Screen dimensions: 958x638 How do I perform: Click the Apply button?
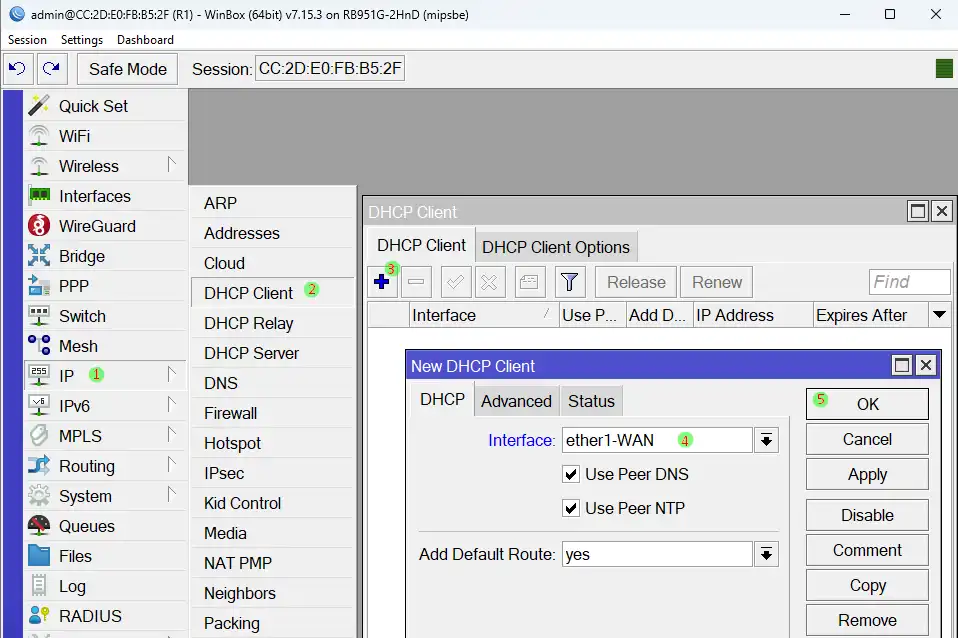(867, 475)
